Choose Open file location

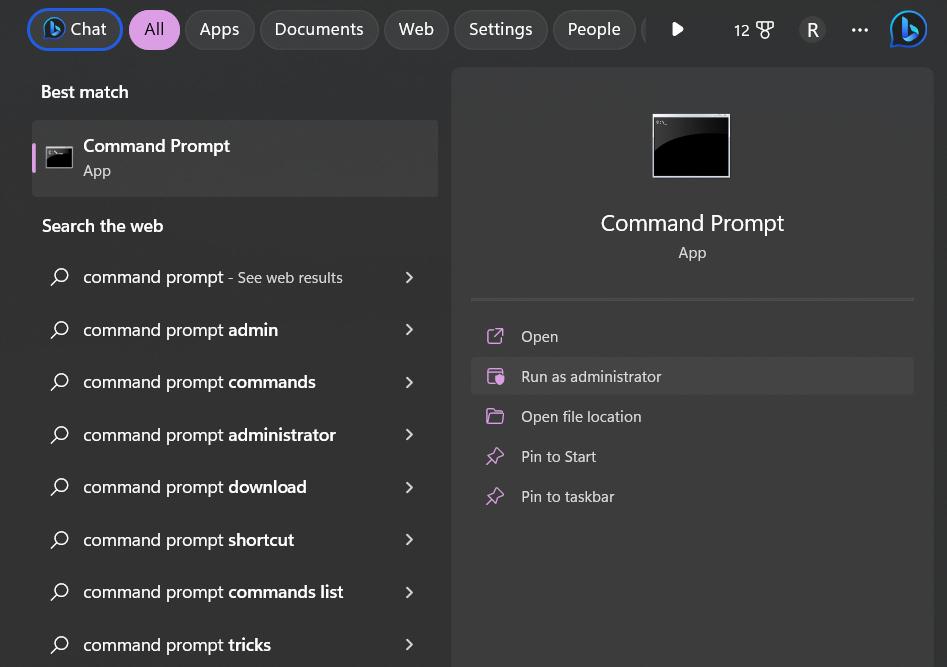tap(692, 416)
